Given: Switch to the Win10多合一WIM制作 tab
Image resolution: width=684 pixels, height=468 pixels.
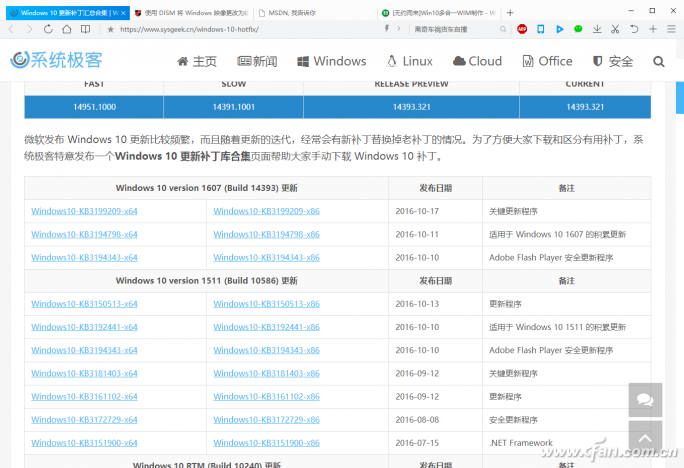Looking at the screenshot, I should (x=439, y=13).
